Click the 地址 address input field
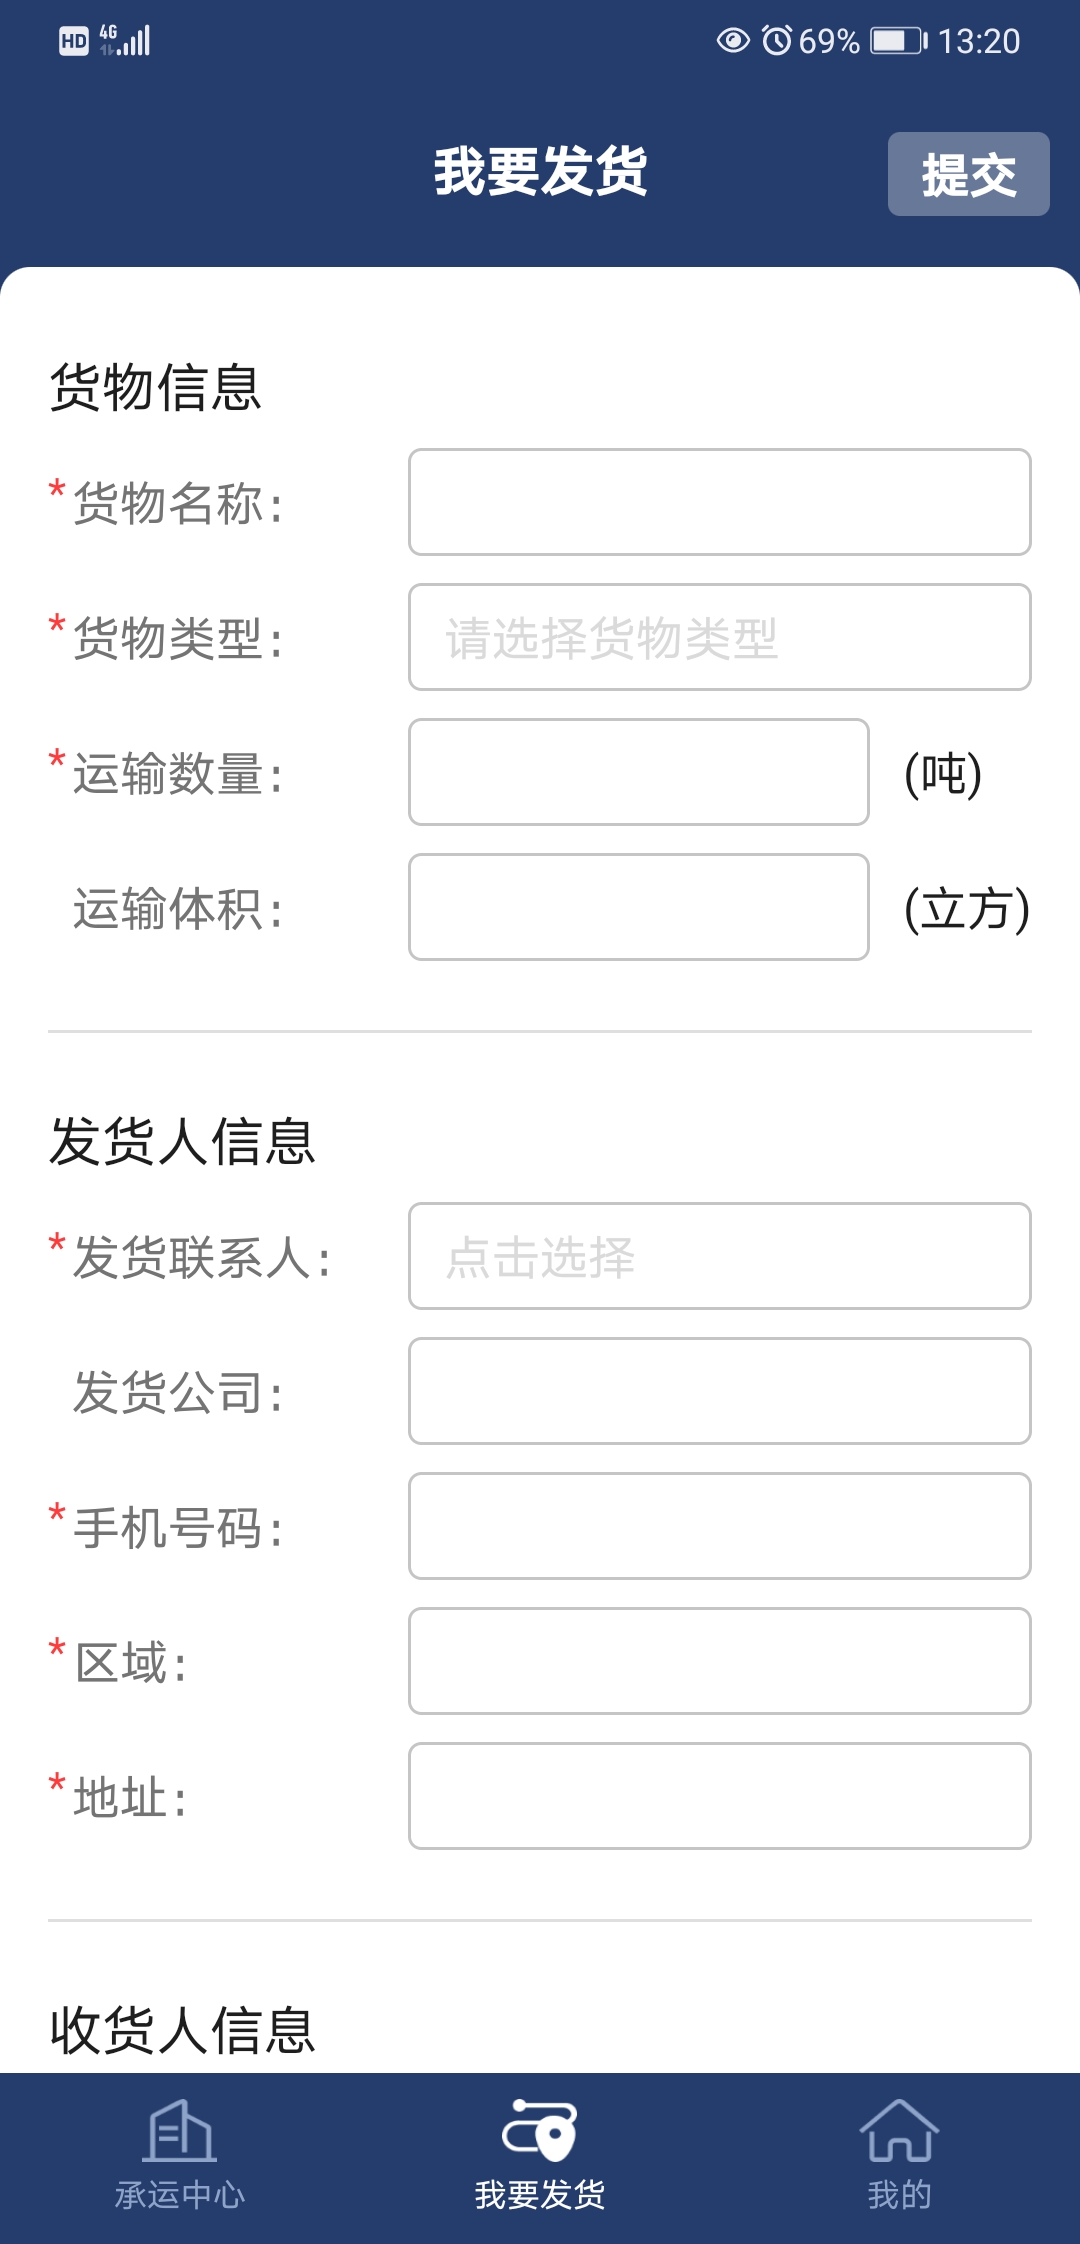 pyautogui.click(x=719, y=1796)
